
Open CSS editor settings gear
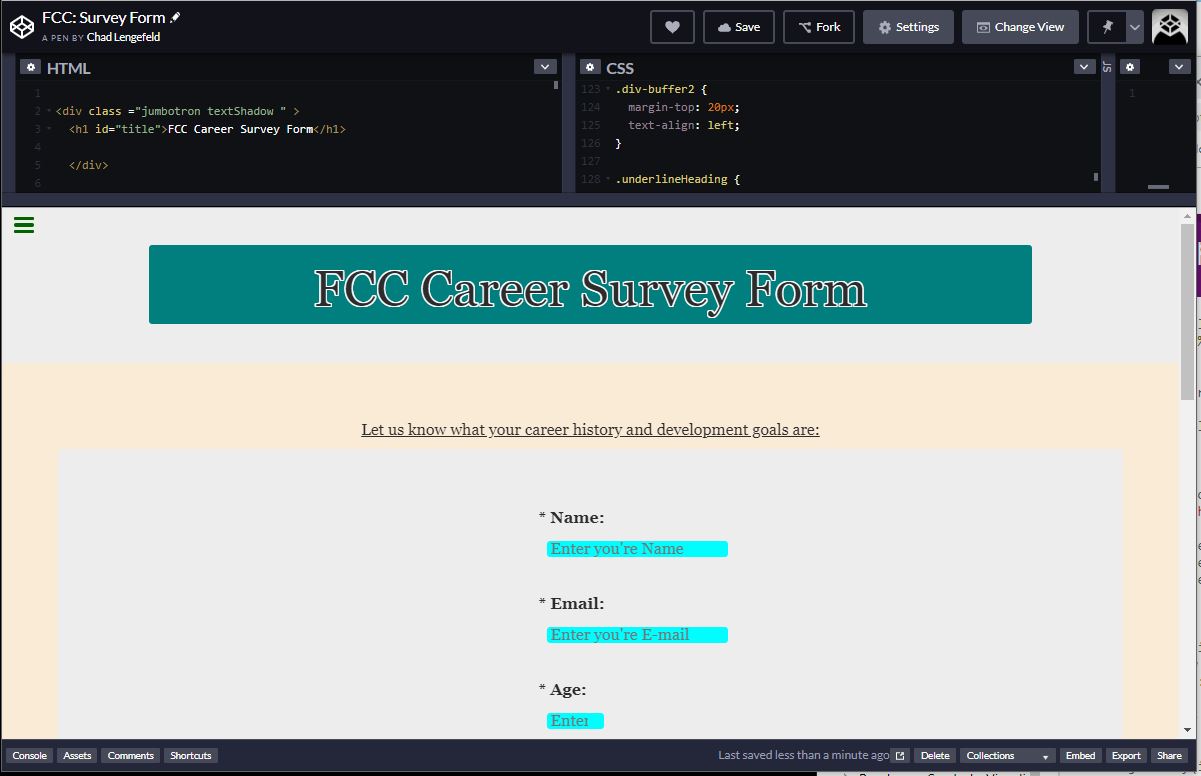coord(590,67)
